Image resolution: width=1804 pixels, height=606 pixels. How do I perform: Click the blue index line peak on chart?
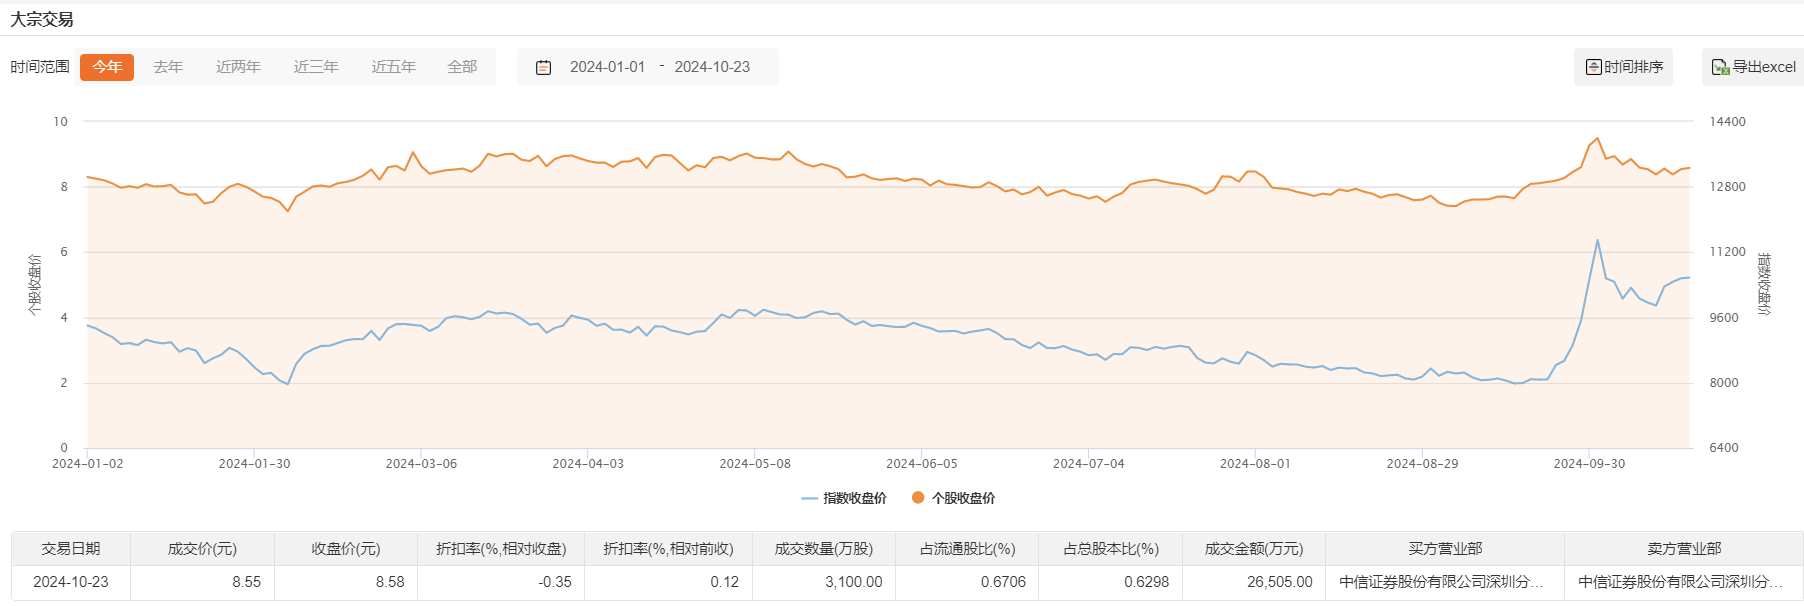(1597, 240)
